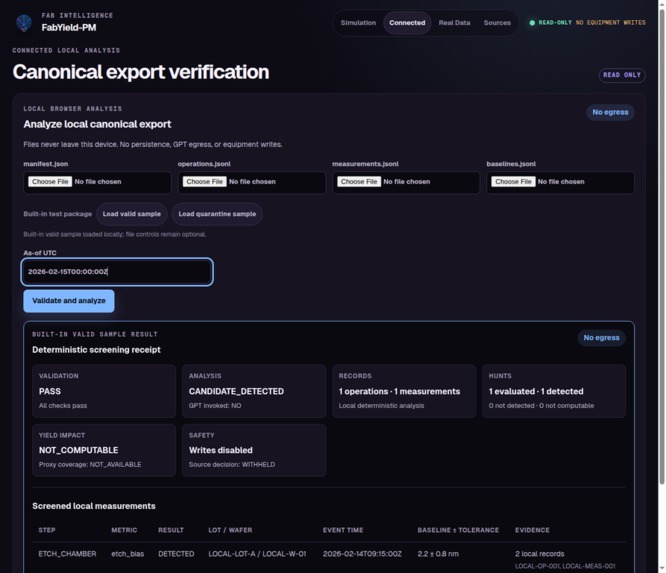Click the event time '2026-02-14T09:15:00Z' cell
This screenshot has height=573, width=666.
[x=362, y=554]
